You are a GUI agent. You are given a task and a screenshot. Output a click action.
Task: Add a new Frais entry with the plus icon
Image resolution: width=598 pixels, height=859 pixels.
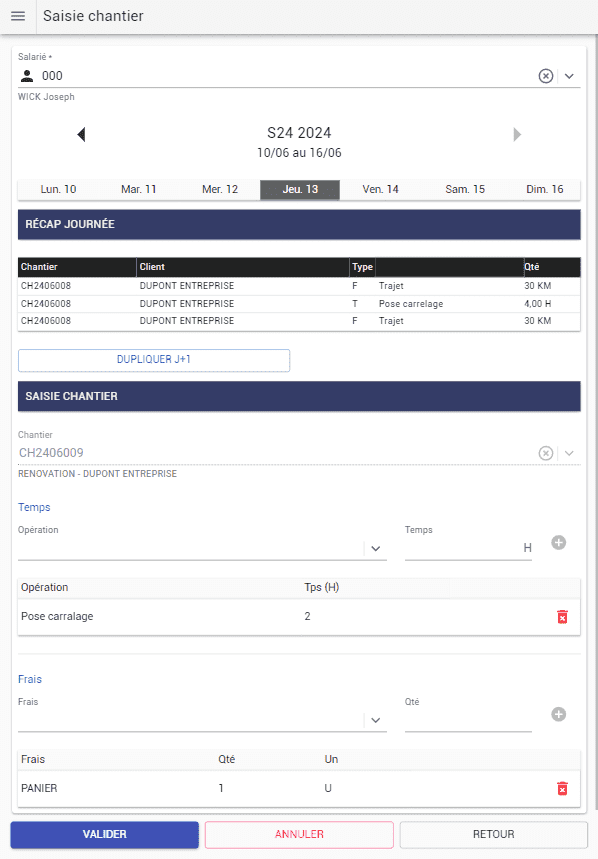point(559,714)
